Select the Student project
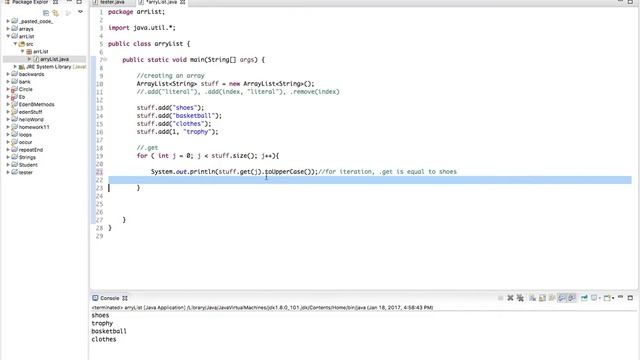 (x=28, y=165)
